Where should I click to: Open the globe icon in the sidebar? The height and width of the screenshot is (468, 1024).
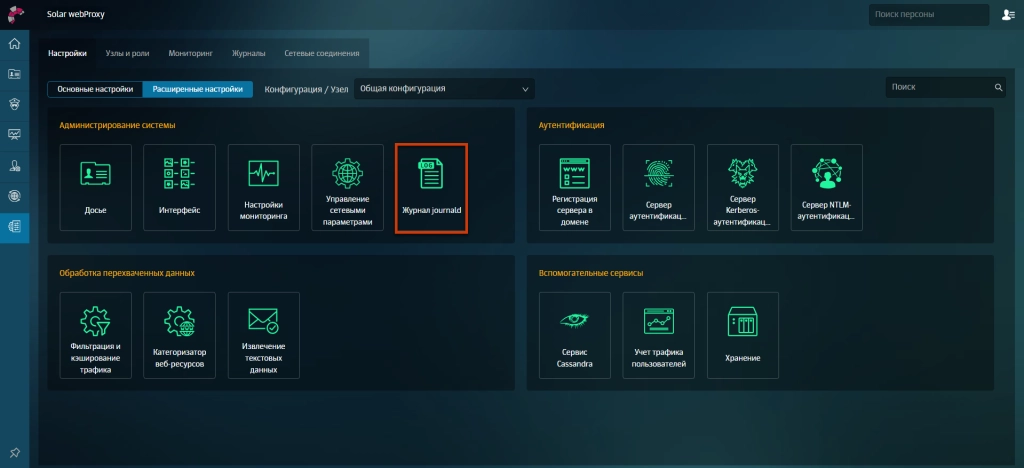pyautogui.click(x=14, y=196)
